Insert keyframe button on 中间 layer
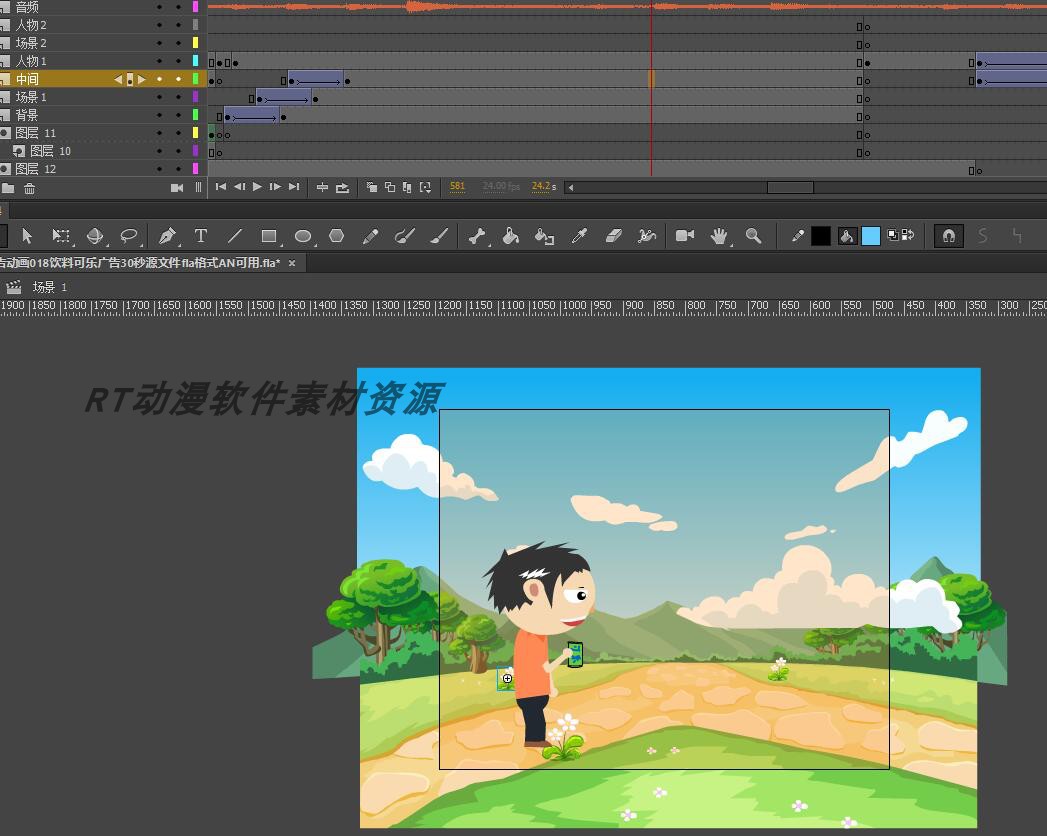This screenshot has width=1047, height=836. (130, 79)
